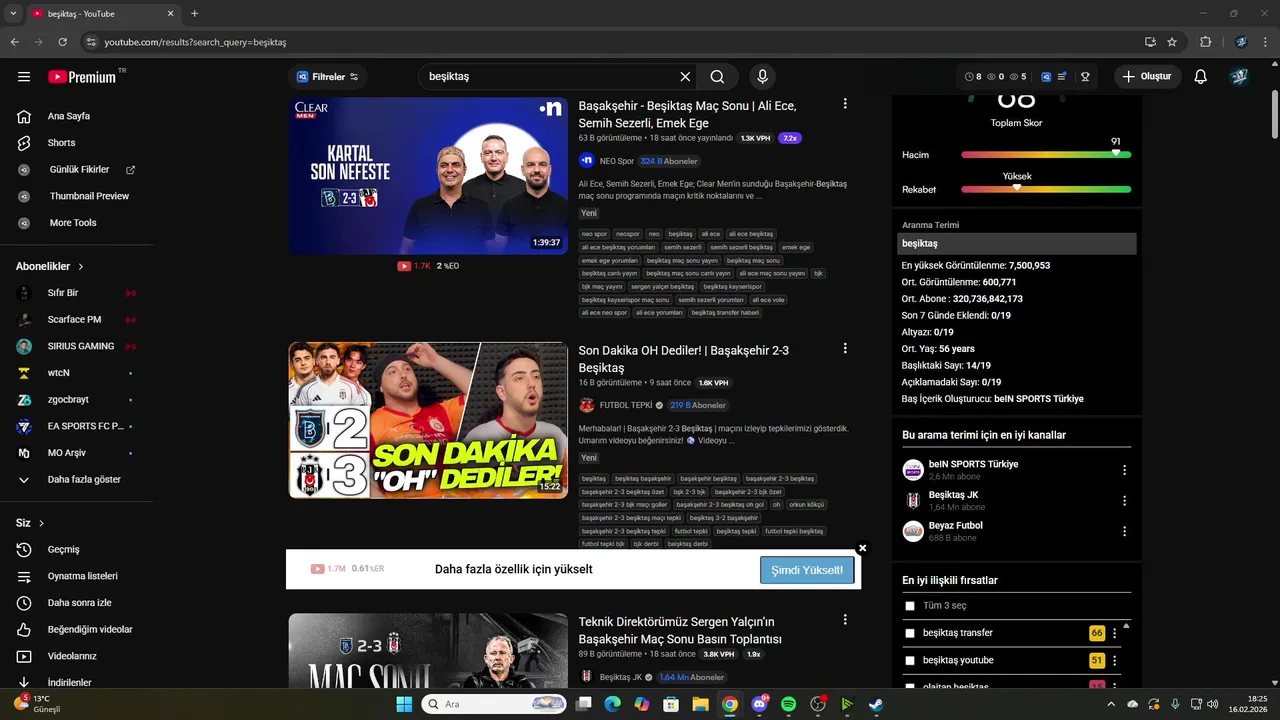Click the Oluştur create button
This screenshot has height=720, width=1280.
[1147, 77]
